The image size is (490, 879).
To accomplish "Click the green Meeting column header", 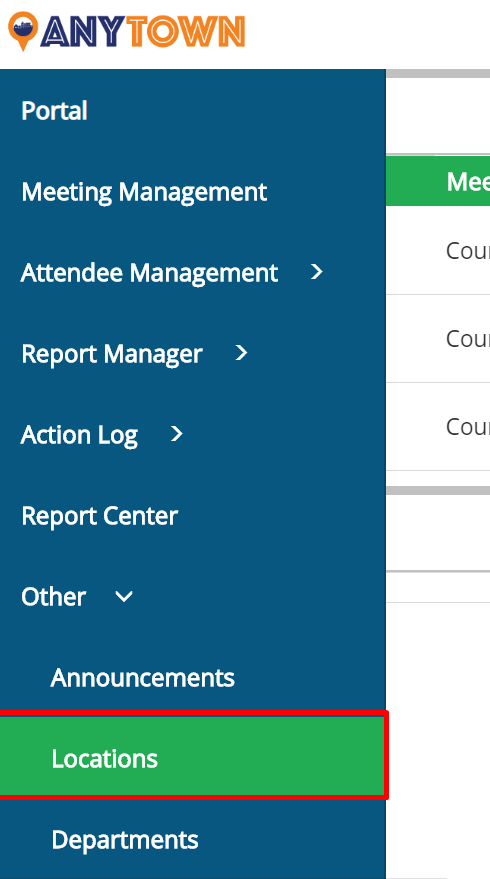I will (438, 181).
